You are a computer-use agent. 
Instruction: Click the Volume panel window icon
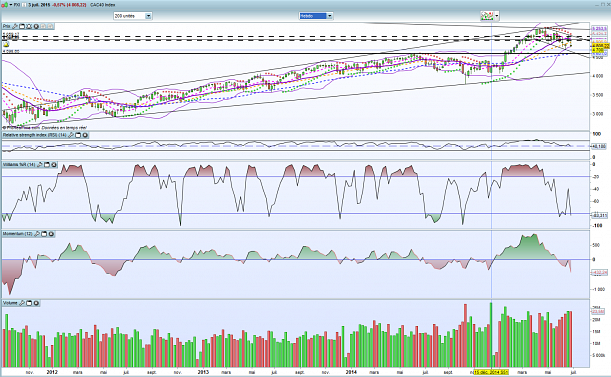point(29,303)
